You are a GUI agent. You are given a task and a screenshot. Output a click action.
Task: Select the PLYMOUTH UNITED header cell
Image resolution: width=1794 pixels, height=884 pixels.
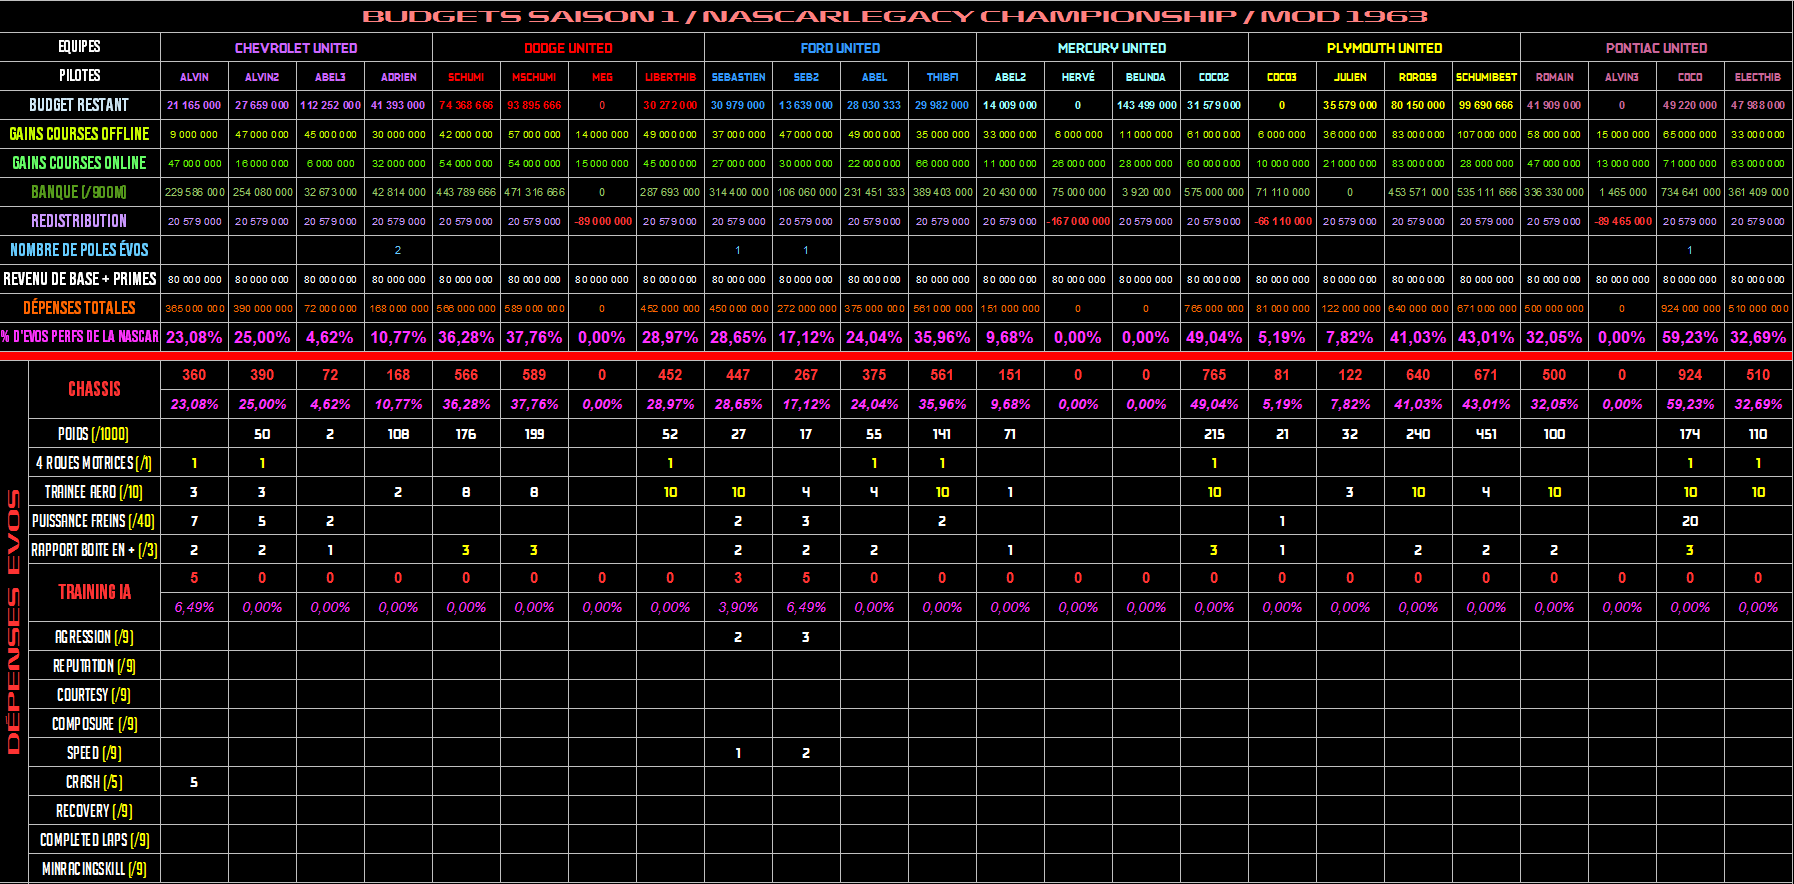(1384, 48)
